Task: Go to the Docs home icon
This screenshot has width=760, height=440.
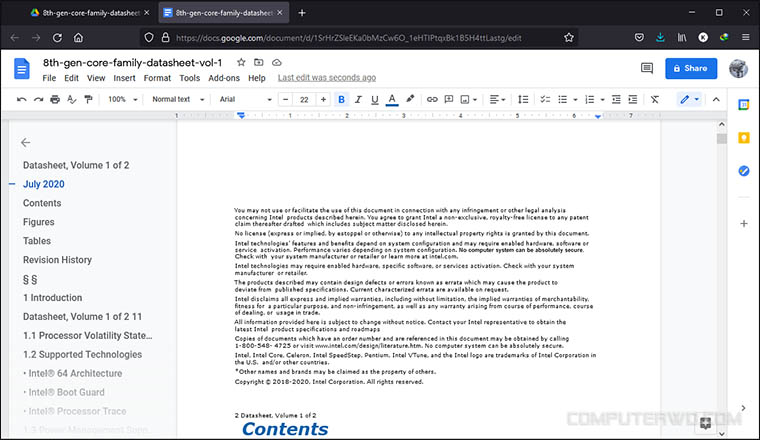Action: pyautogui.click(x=21, y=68)
